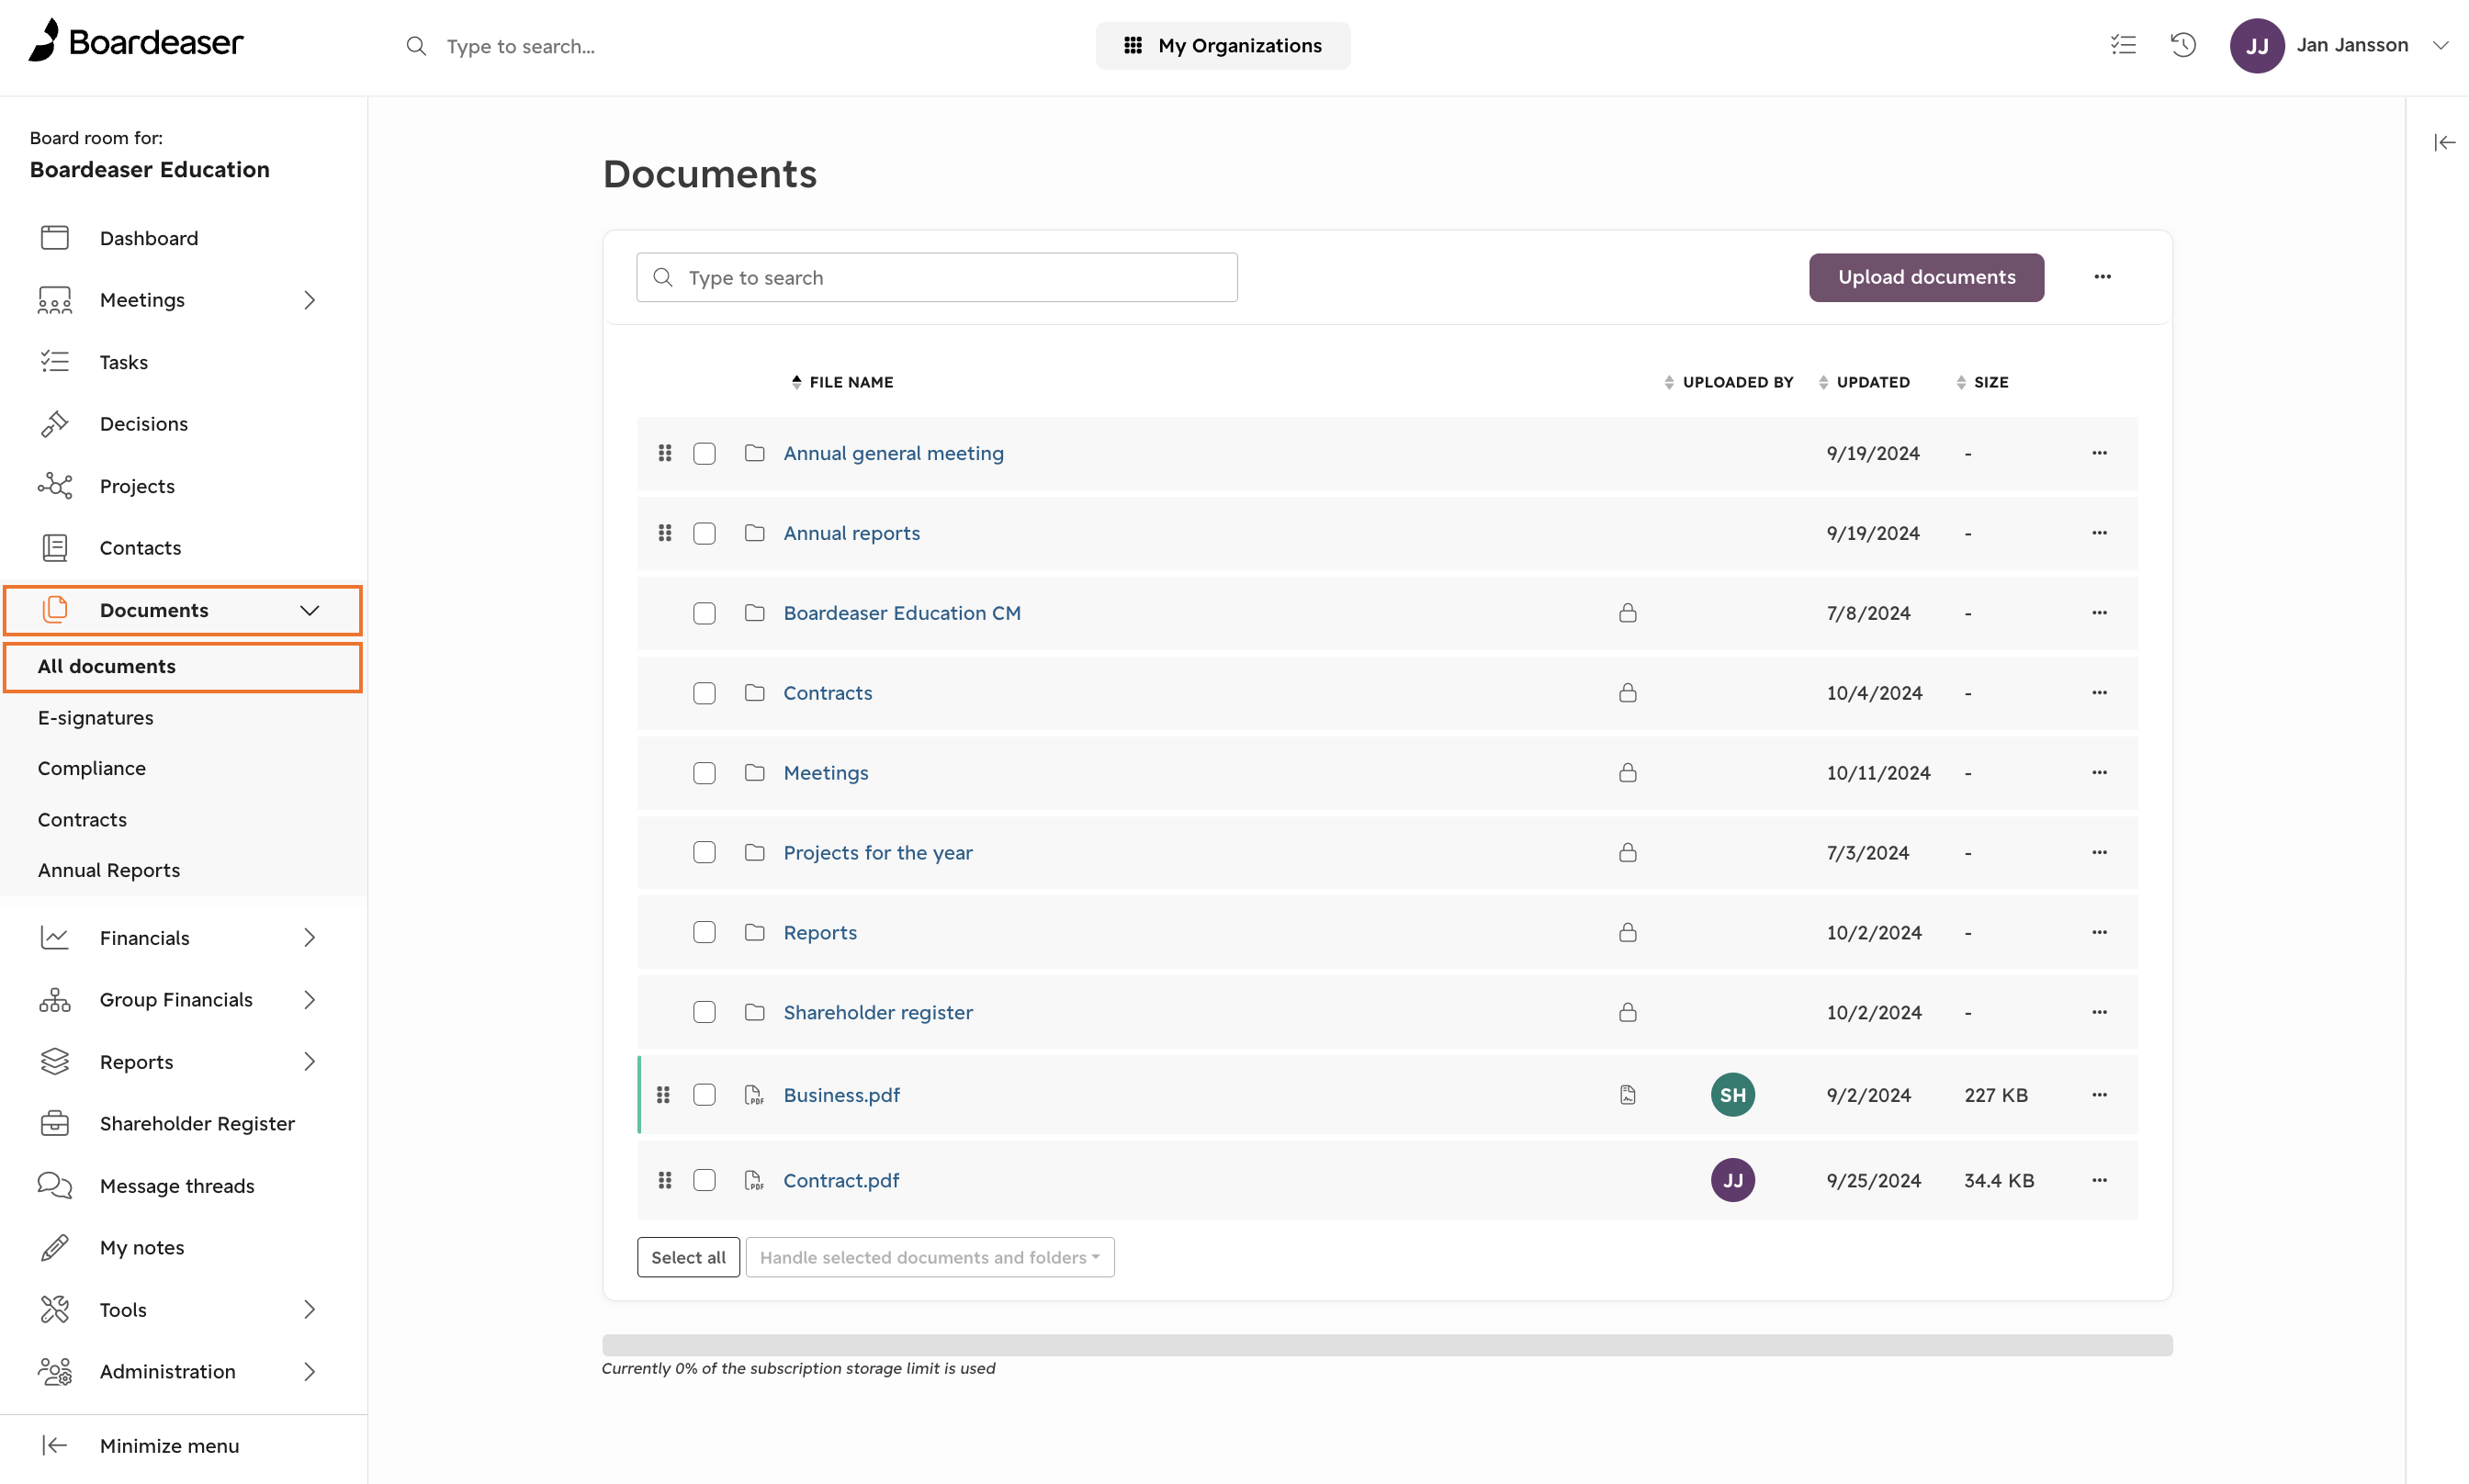The image size is (2469, 1484).
Task: Open row options for Annual general meeting
Action: click(2099, 453)
